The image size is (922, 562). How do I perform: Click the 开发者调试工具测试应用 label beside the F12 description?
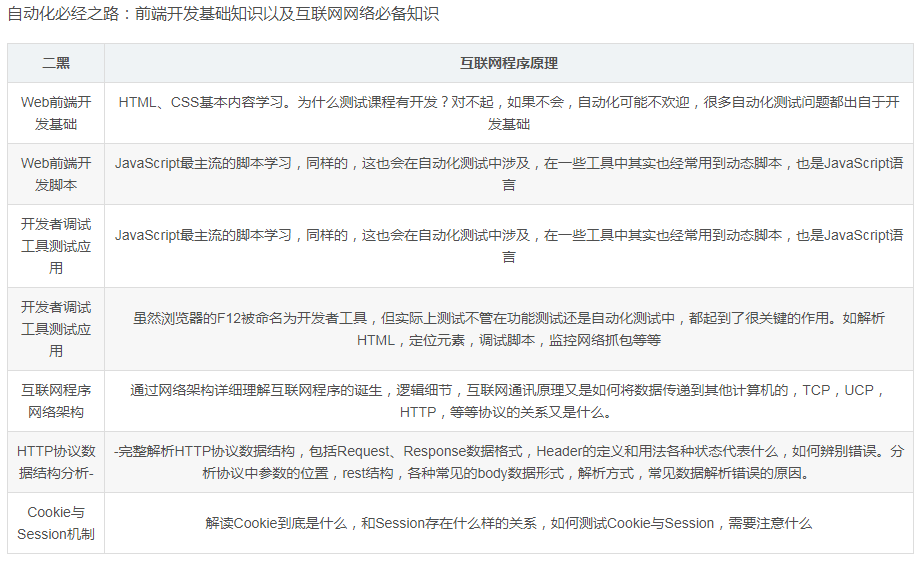click(x=56, y=329)
